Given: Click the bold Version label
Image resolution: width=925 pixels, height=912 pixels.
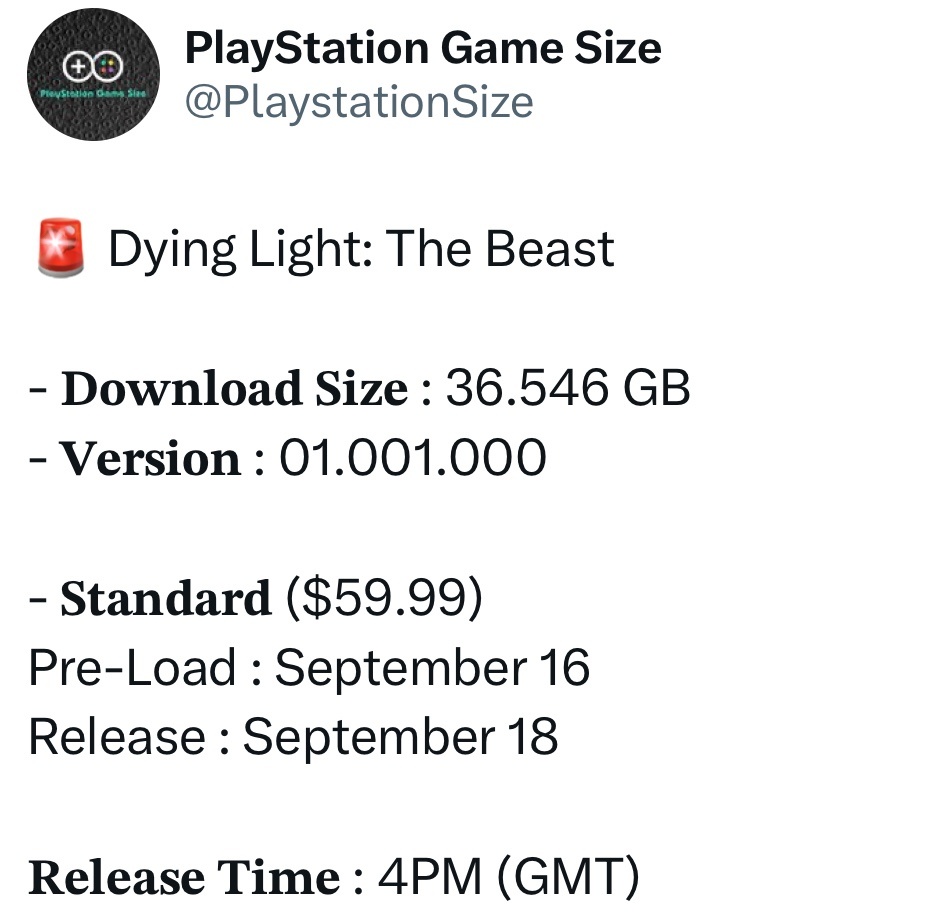Looking at the screenshot, I should tap(150, 459).
